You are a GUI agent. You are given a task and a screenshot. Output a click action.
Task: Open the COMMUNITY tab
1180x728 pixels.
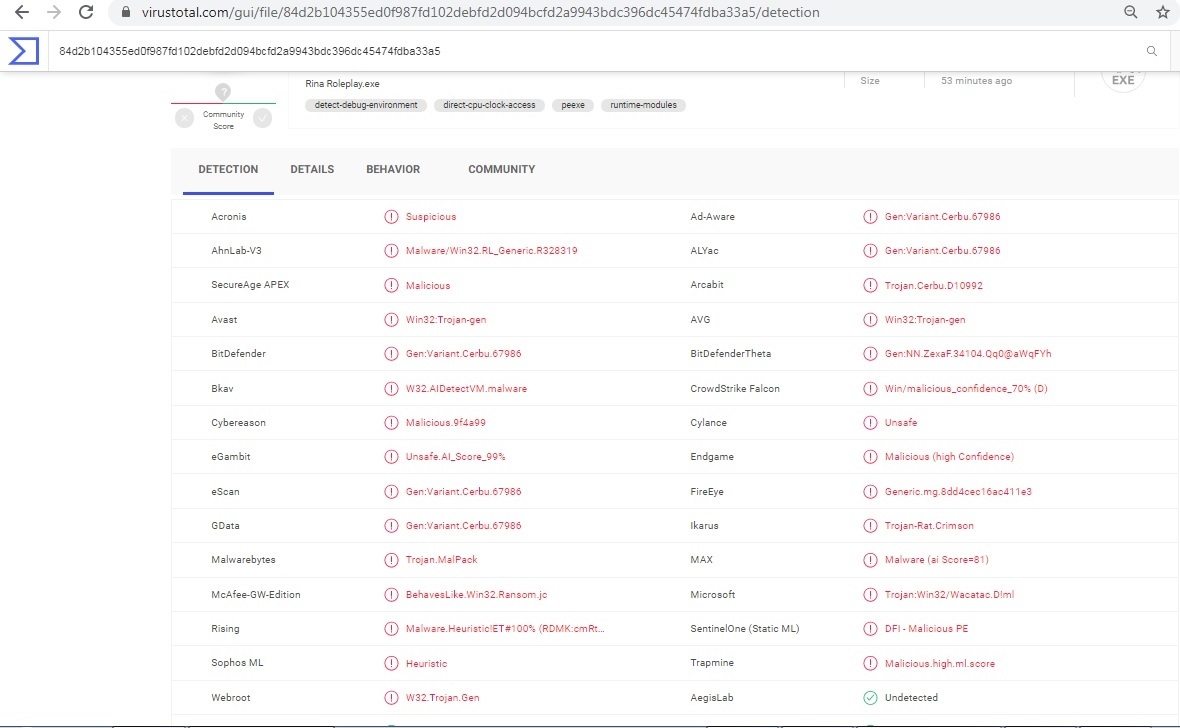[x=501, y=169]
